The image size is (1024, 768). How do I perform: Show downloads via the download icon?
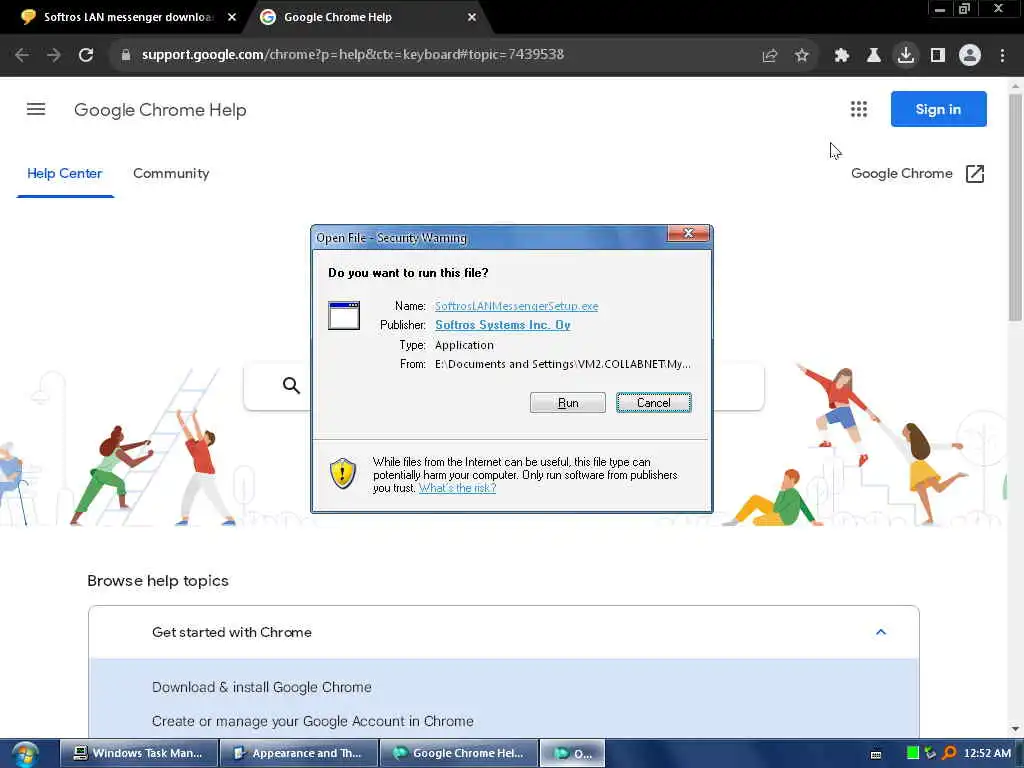tap(906, 55)
